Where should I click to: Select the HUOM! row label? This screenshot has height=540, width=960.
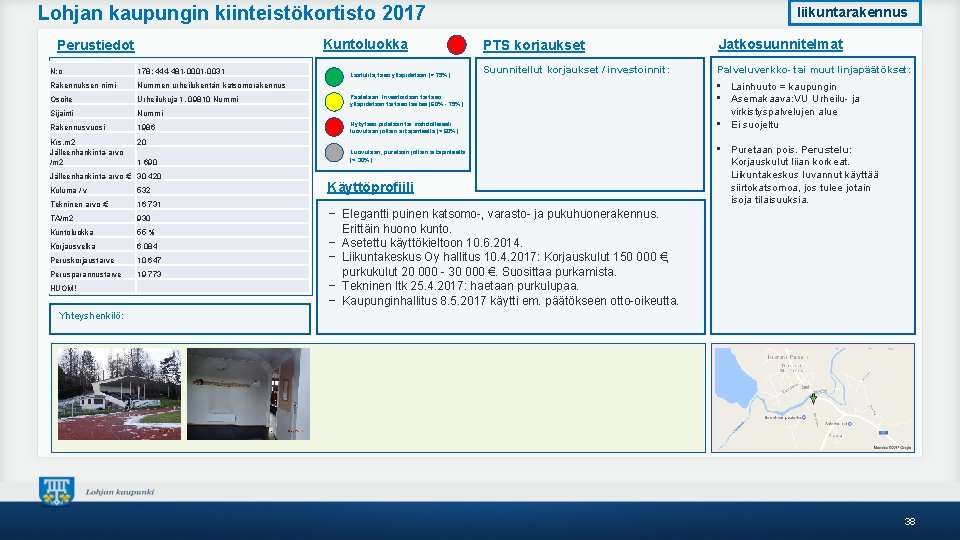[x=64, y=288]
